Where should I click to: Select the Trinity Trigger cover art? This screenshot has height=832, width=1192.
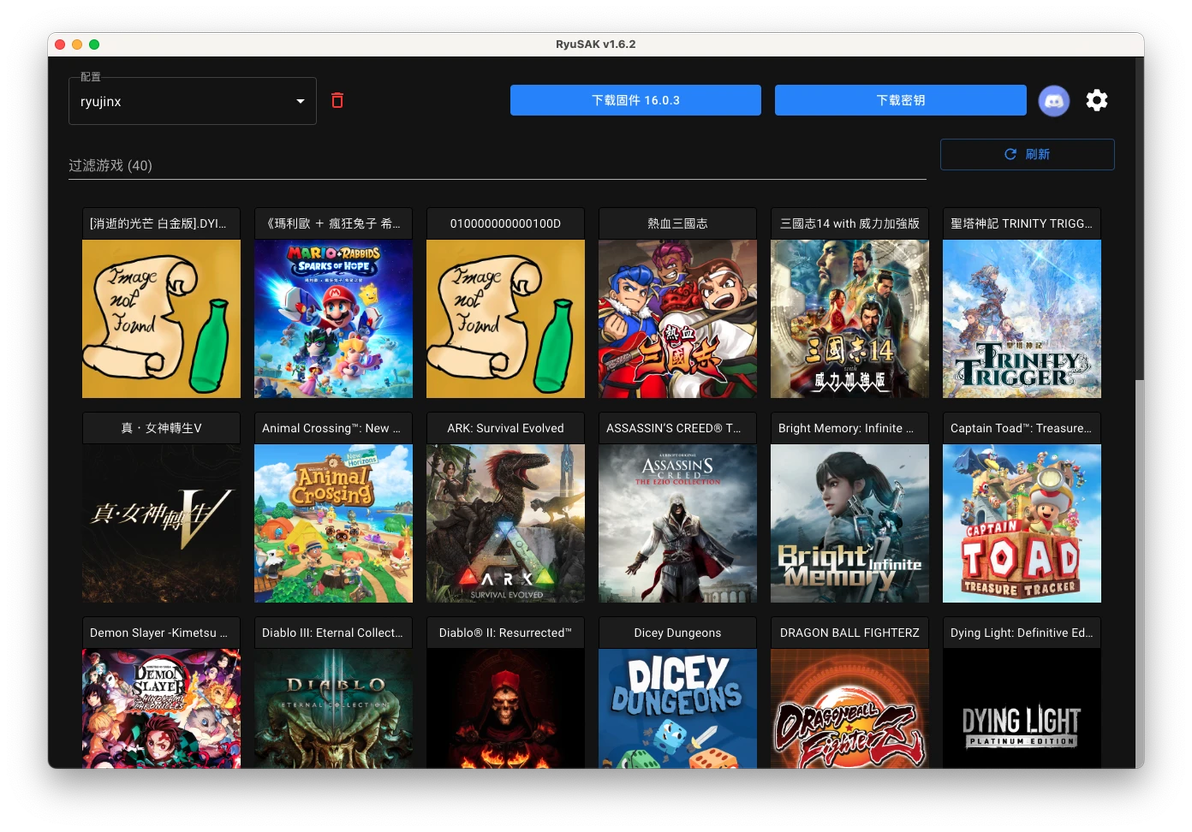pyautogui.click(x=1022, y=319)
